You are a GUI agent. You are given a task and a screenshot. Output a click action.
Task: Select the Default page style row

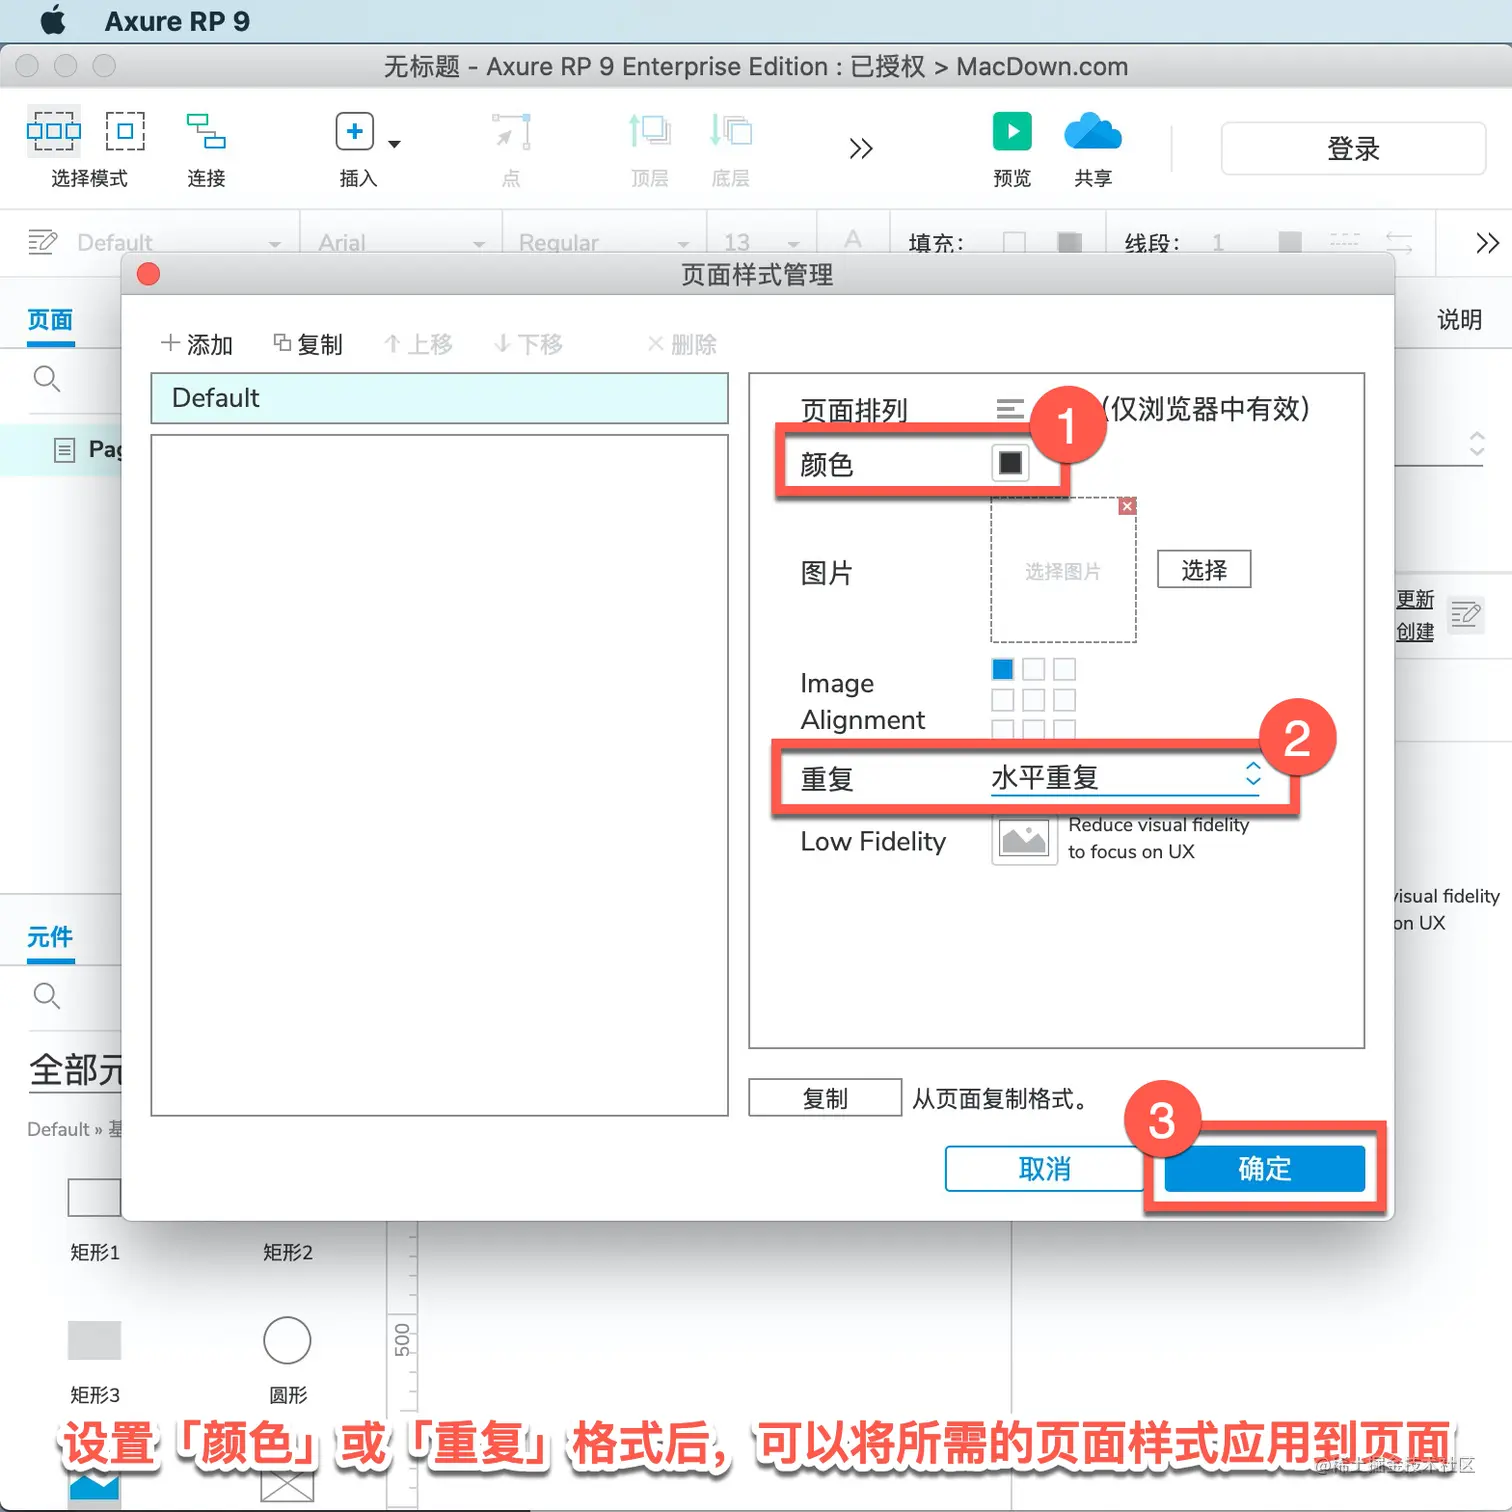tap(439, 398)
